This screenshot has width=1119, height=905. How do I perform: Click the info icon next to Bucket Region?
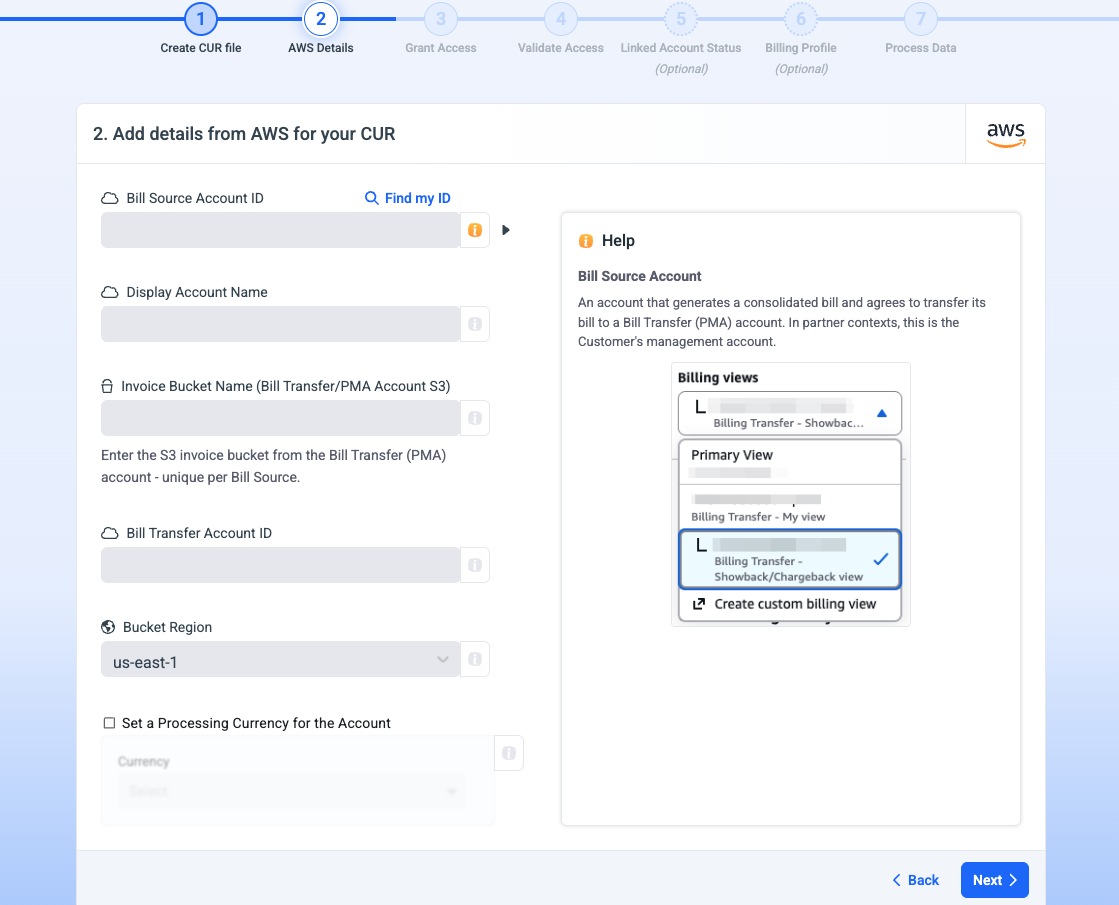[475, 659]
